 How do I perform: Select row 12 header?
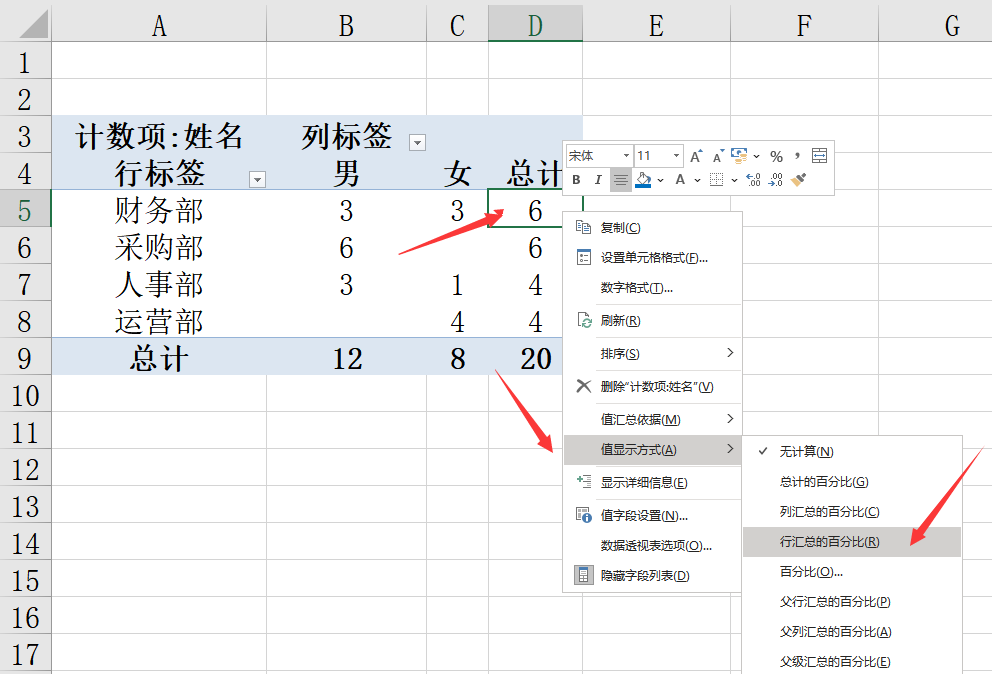25,470
